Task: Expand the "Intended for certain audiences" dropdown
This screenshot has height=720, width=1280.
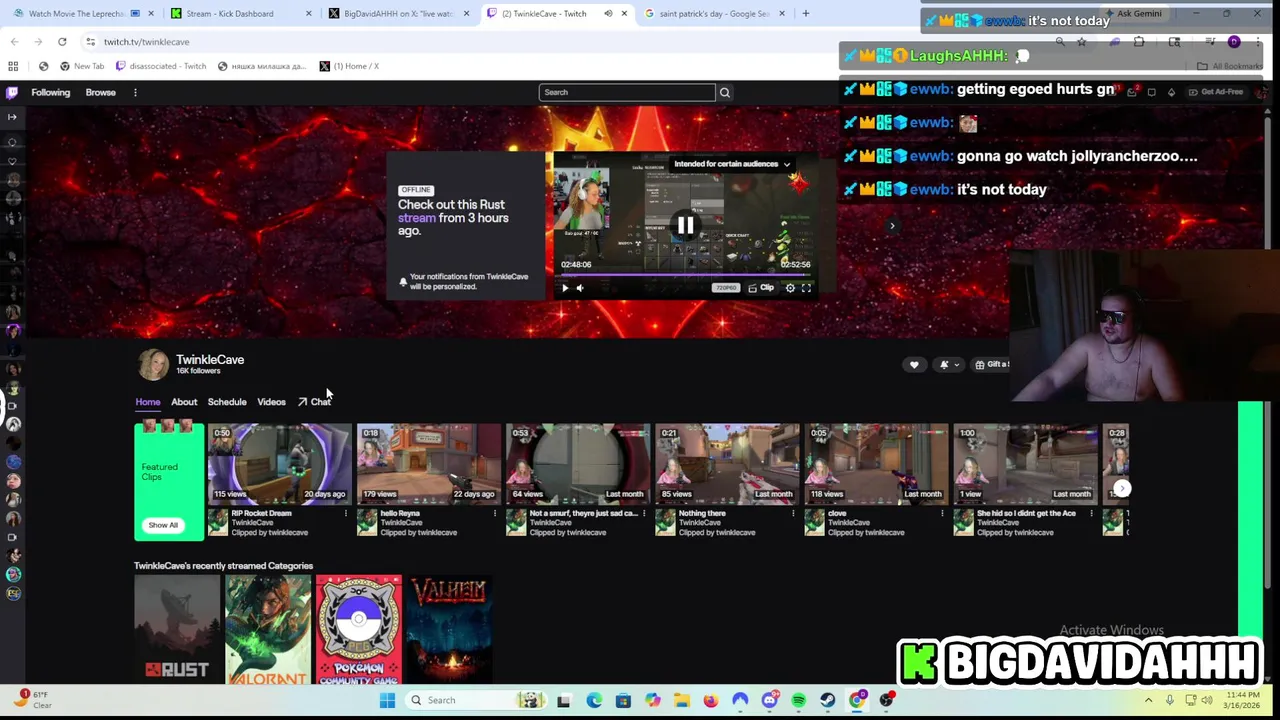Action: 732,164
